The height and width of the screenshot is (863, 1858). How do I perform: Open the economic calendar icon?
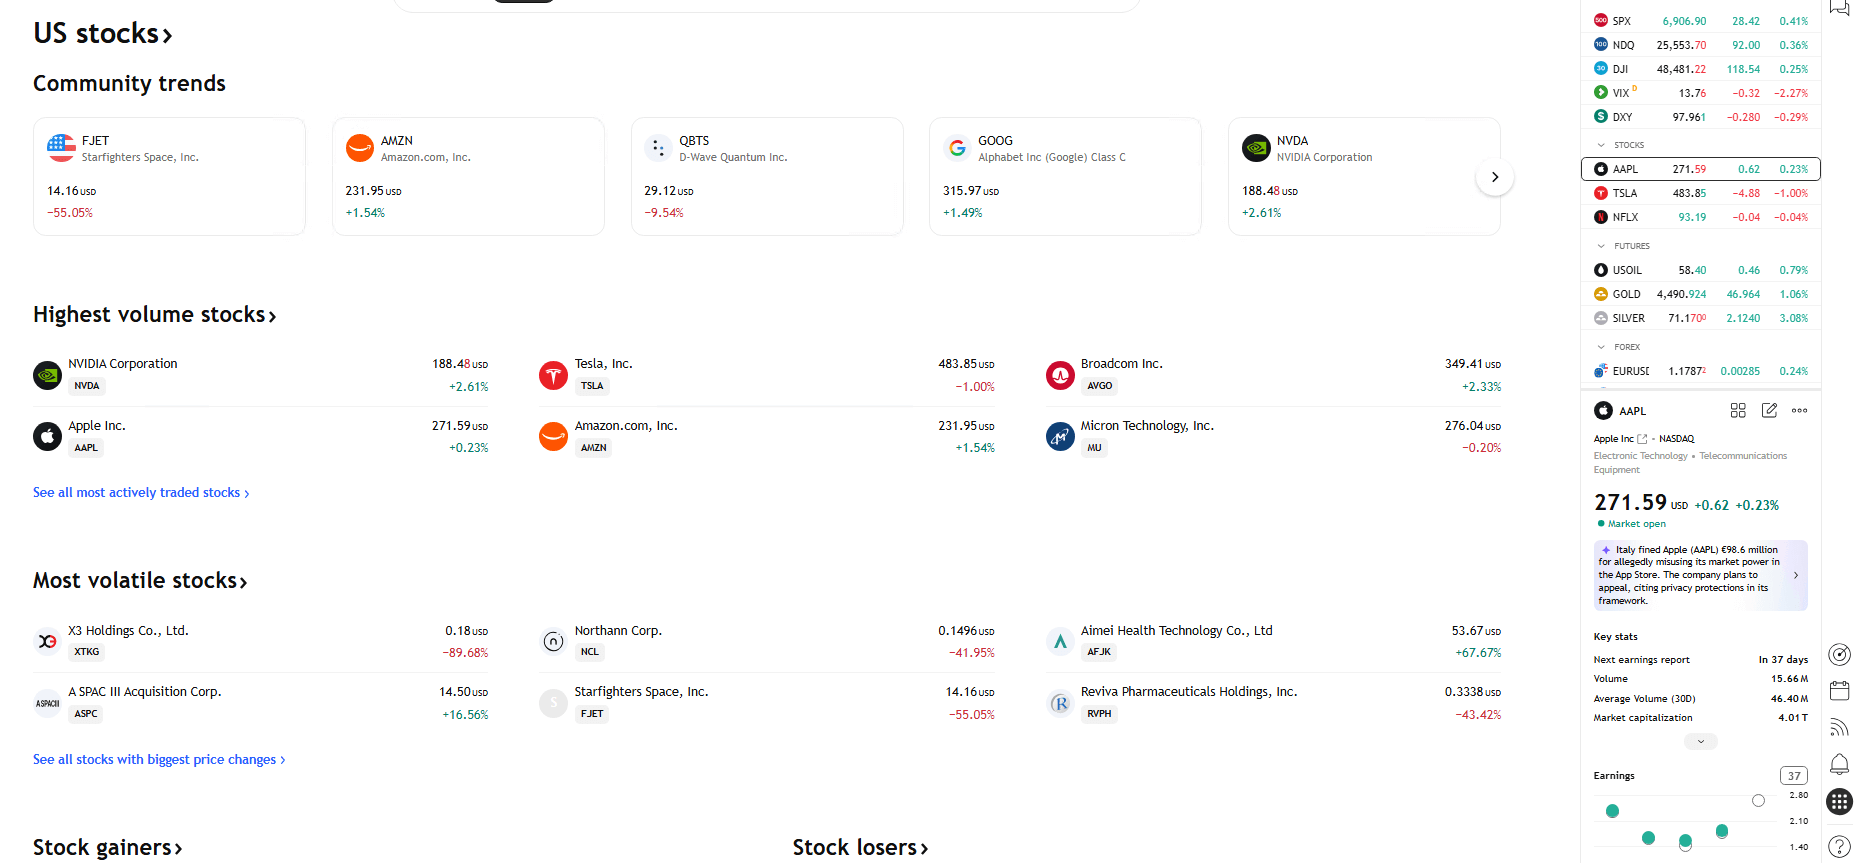1839,690
